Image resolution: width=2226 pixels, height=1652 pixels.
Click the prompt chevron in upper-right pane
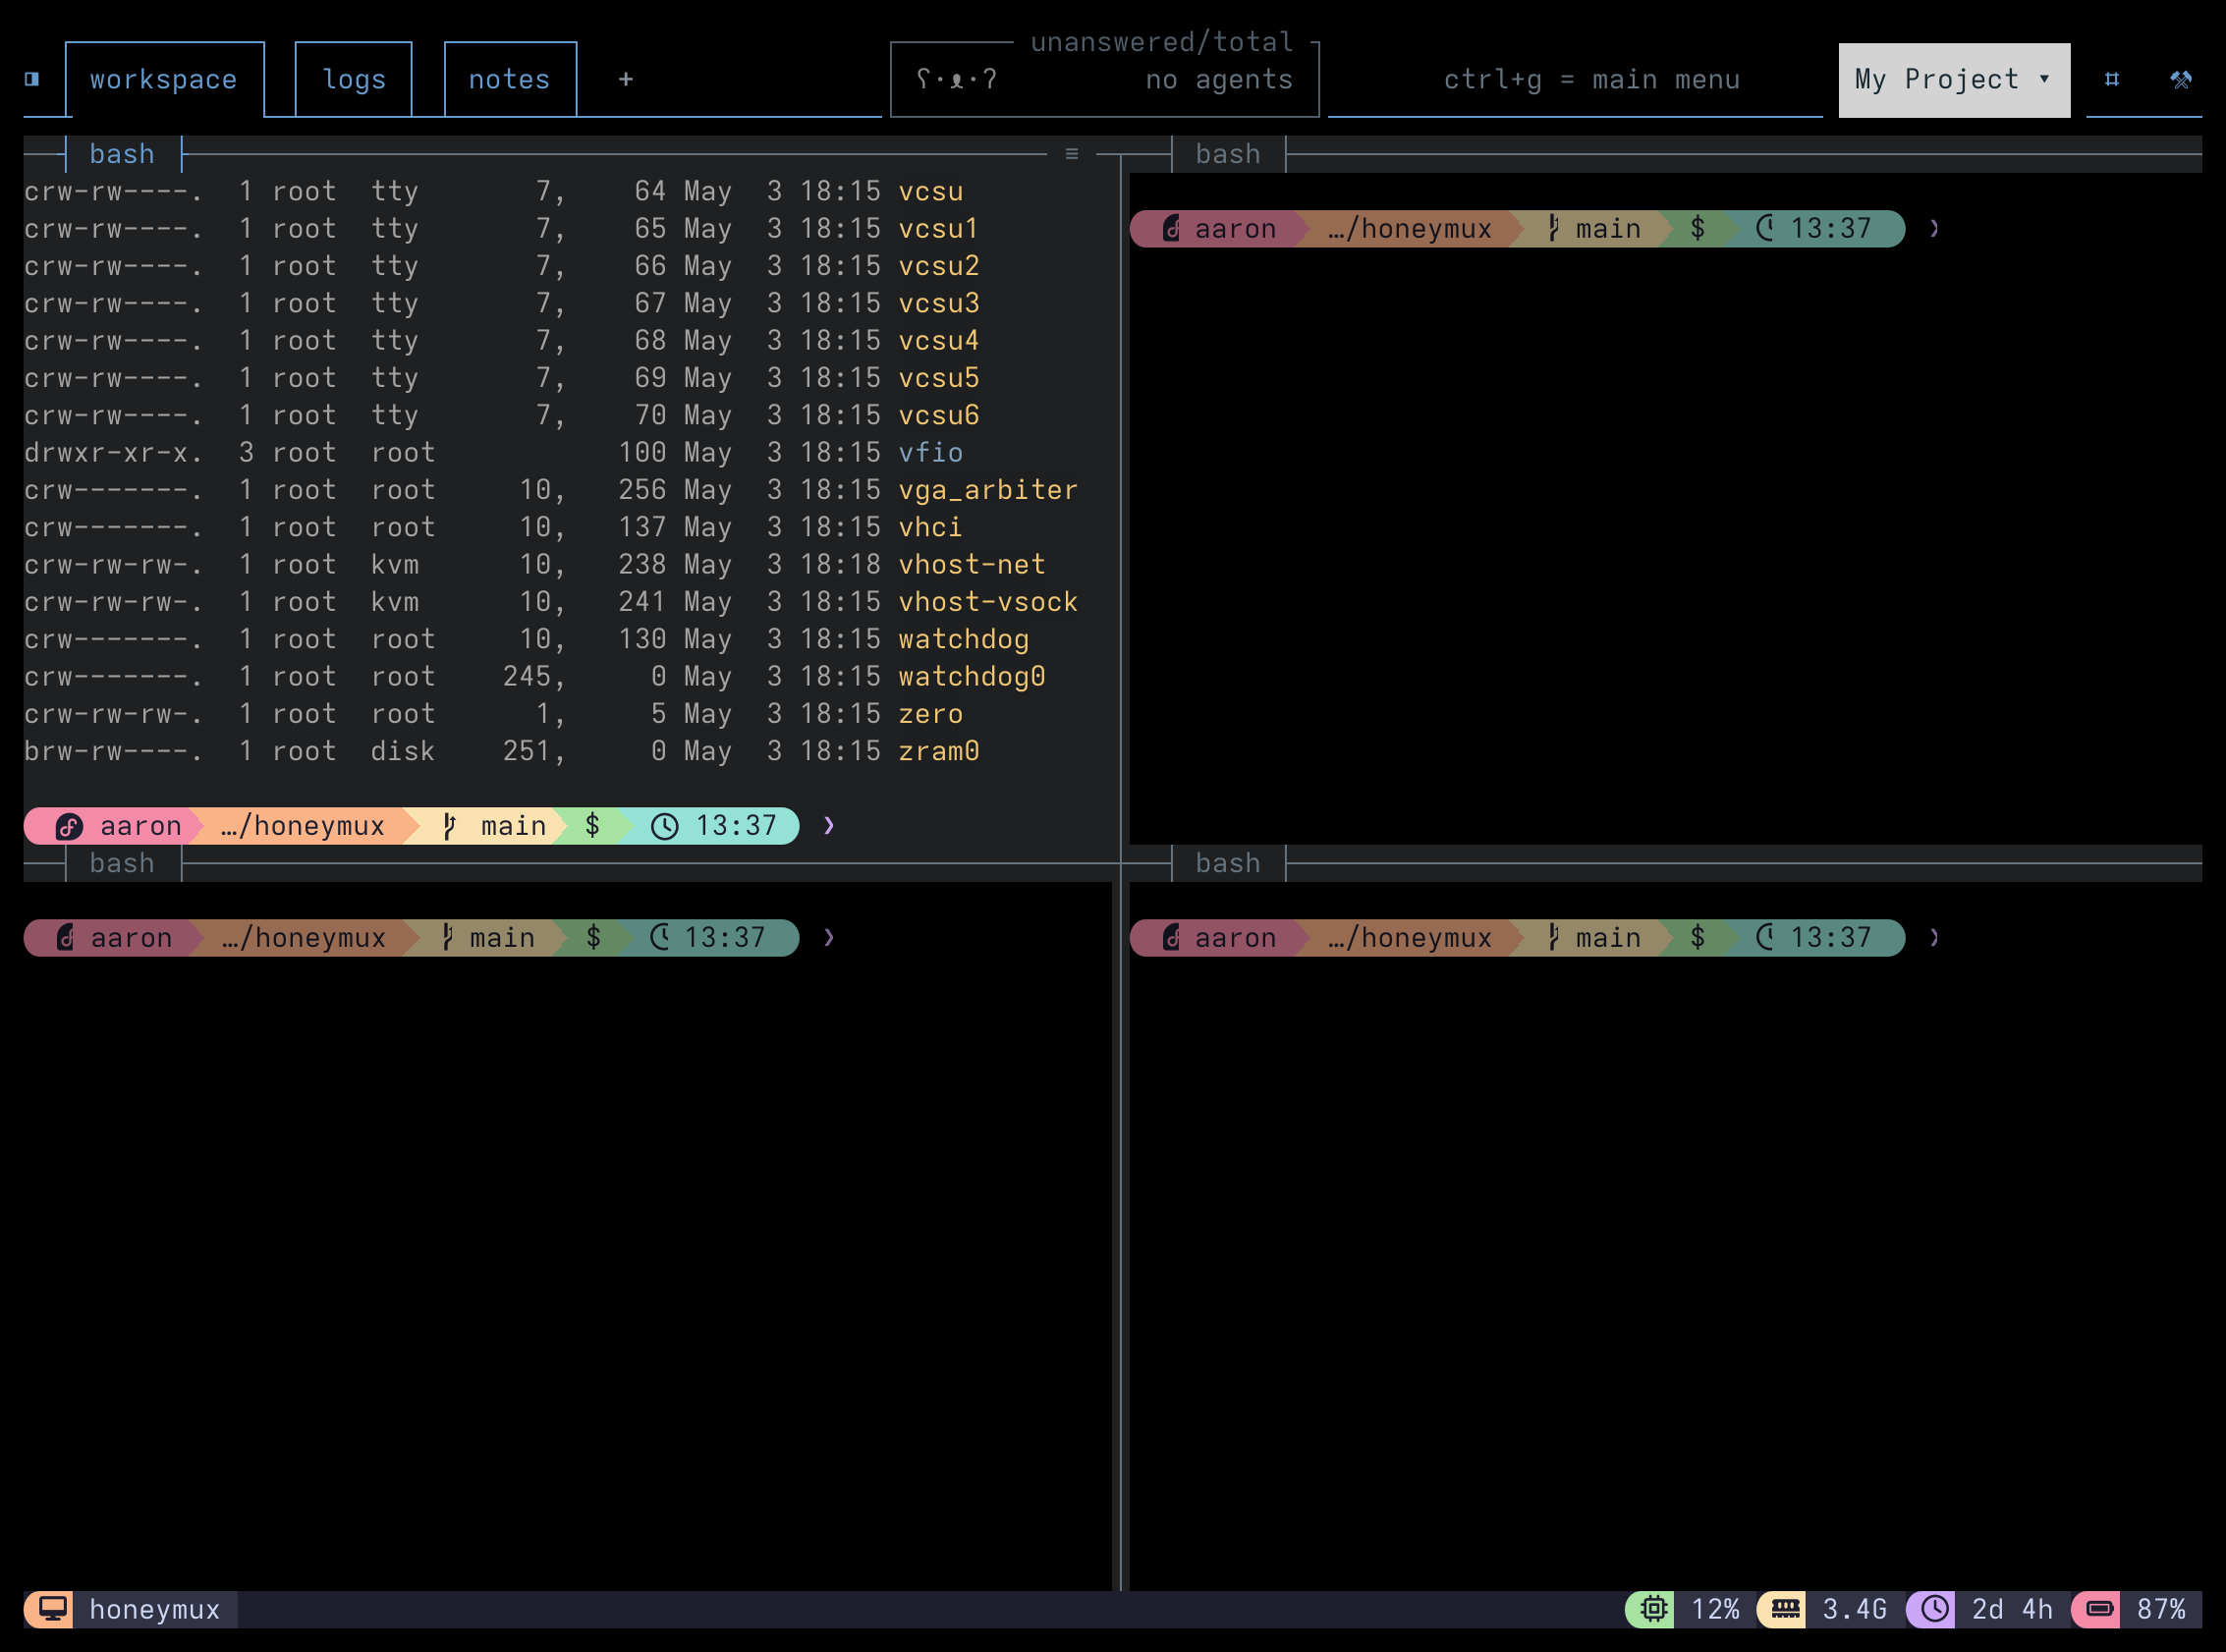[x=1934, y=229]
